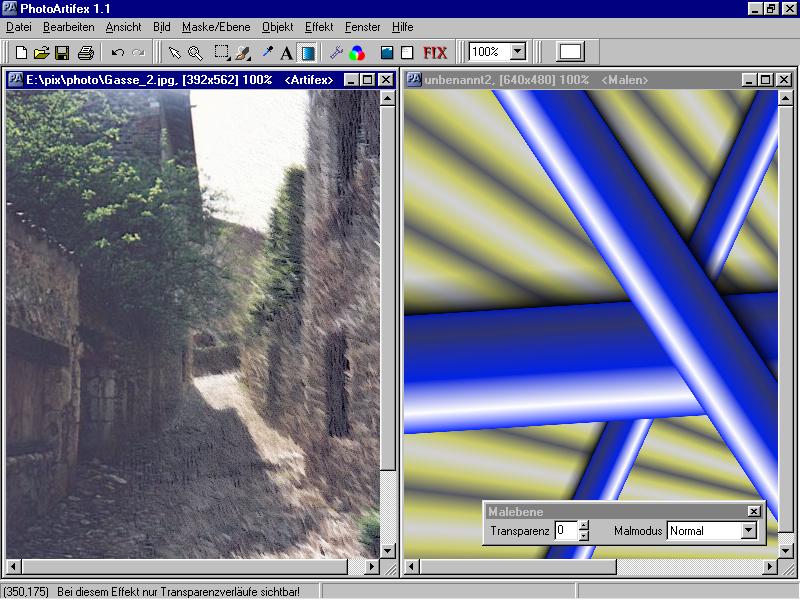Click status text about Transparenzverläufe

point(178,592)
